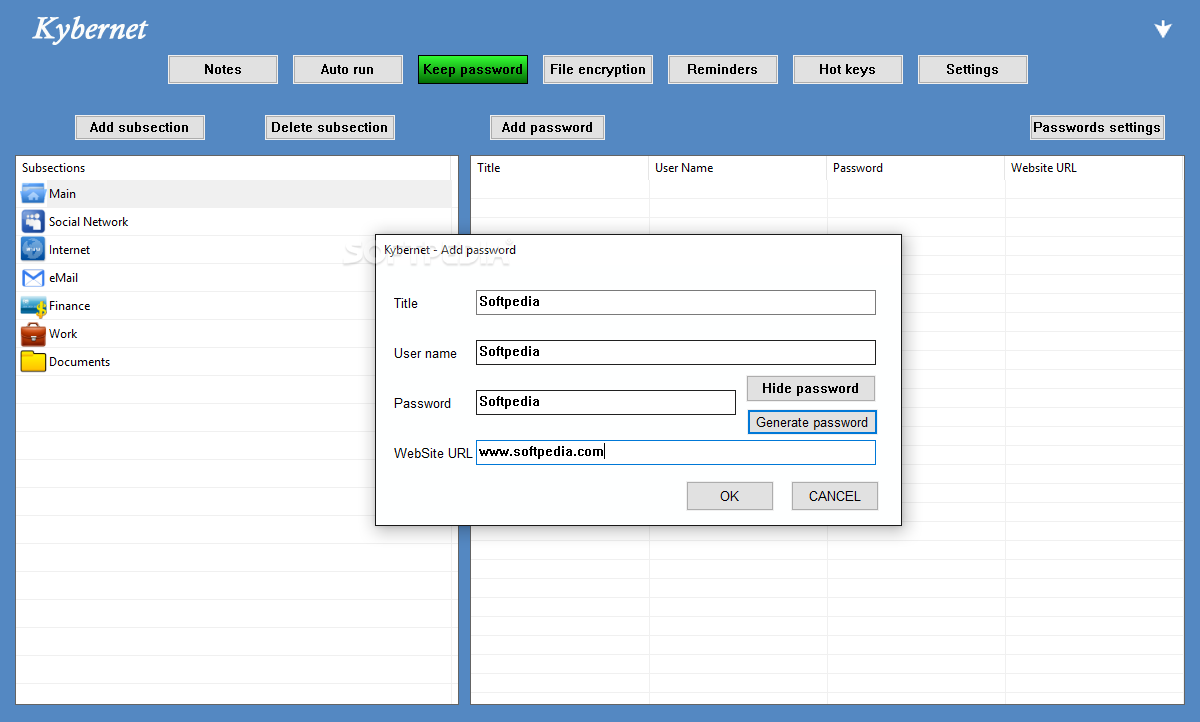Click the eMail envelope icon
The image size is (1200, 722).
pos(33,278)
